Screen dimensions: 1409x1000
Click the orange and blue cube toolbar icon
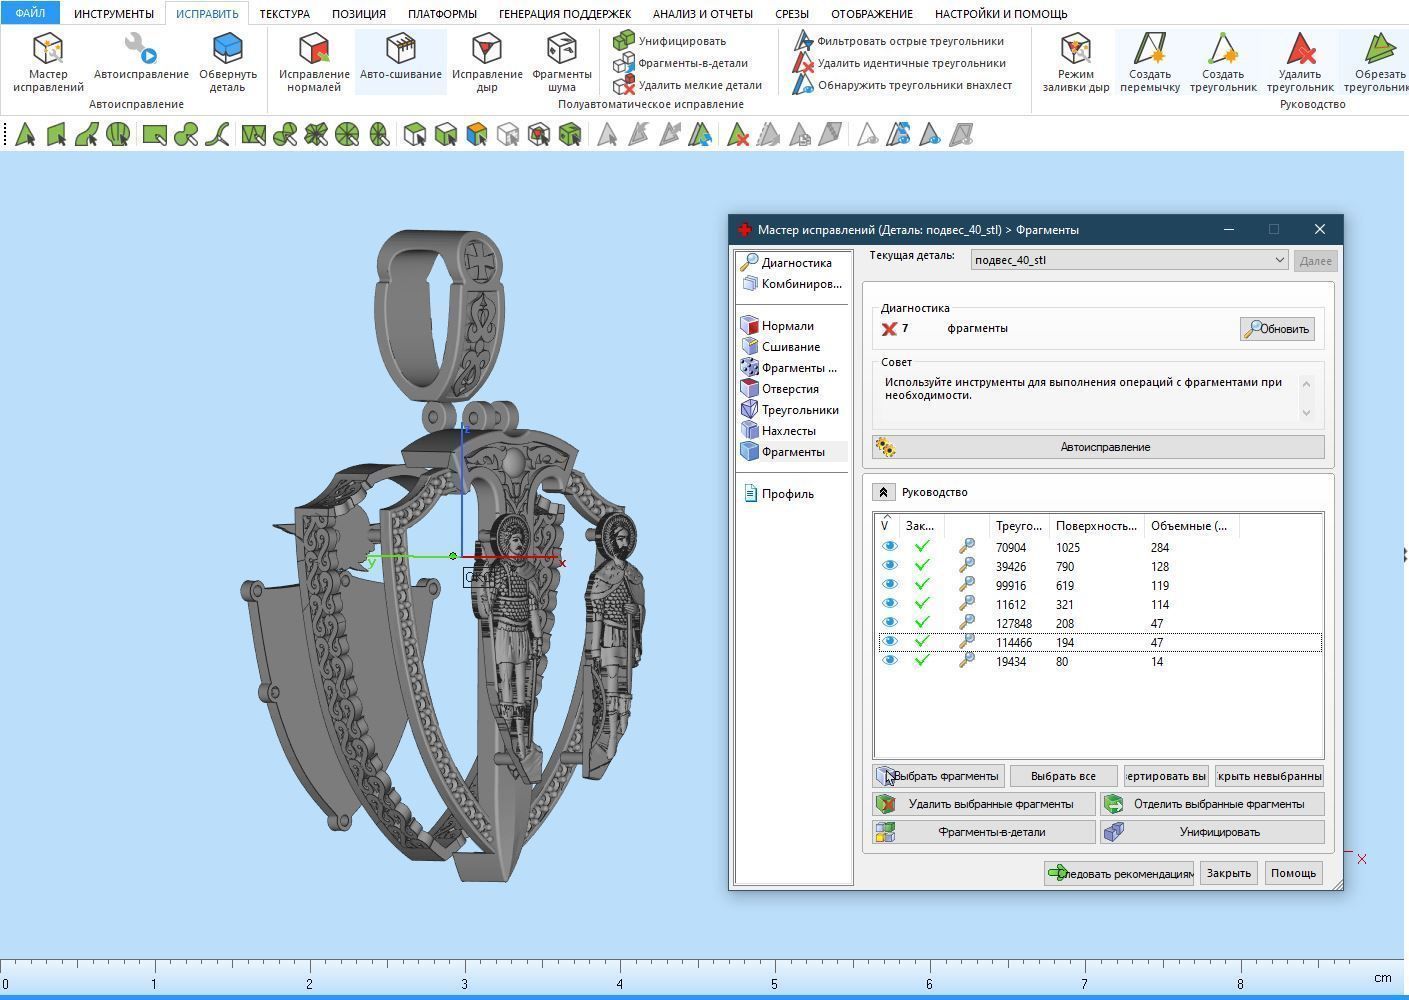[x=477, y=134]
